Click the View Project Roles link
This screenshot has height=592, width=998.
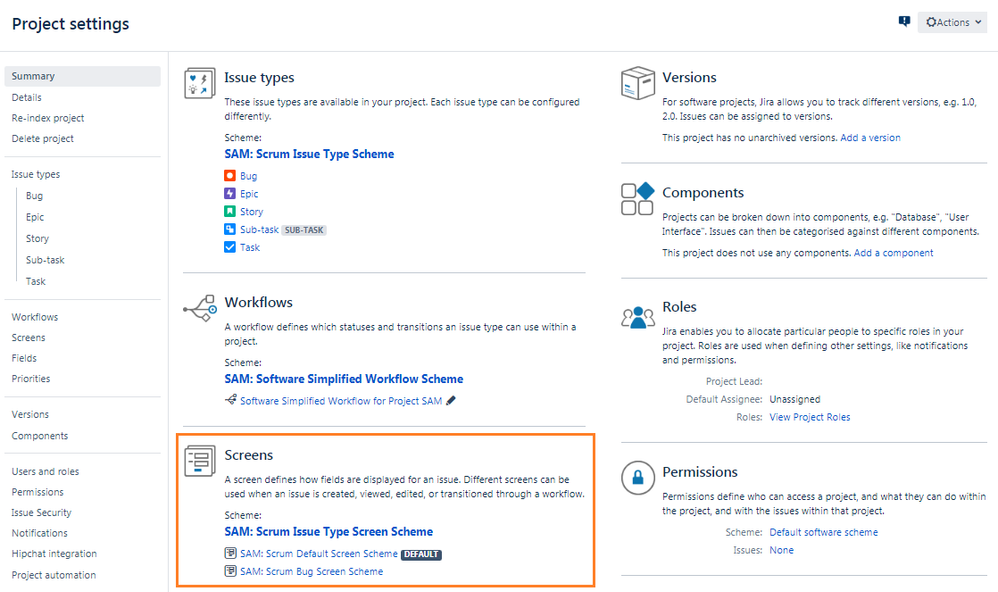pos(810,417)
